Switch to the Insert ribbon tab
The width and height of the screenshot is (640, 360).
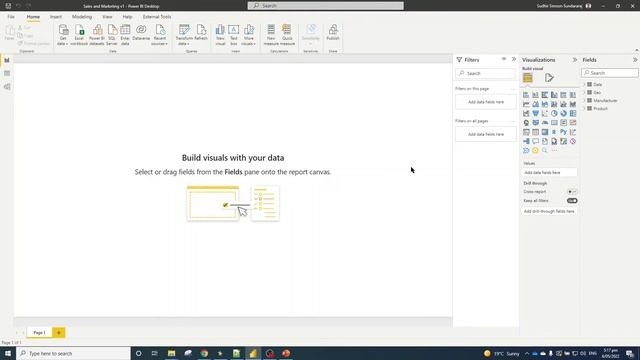(x=56, y=17)
